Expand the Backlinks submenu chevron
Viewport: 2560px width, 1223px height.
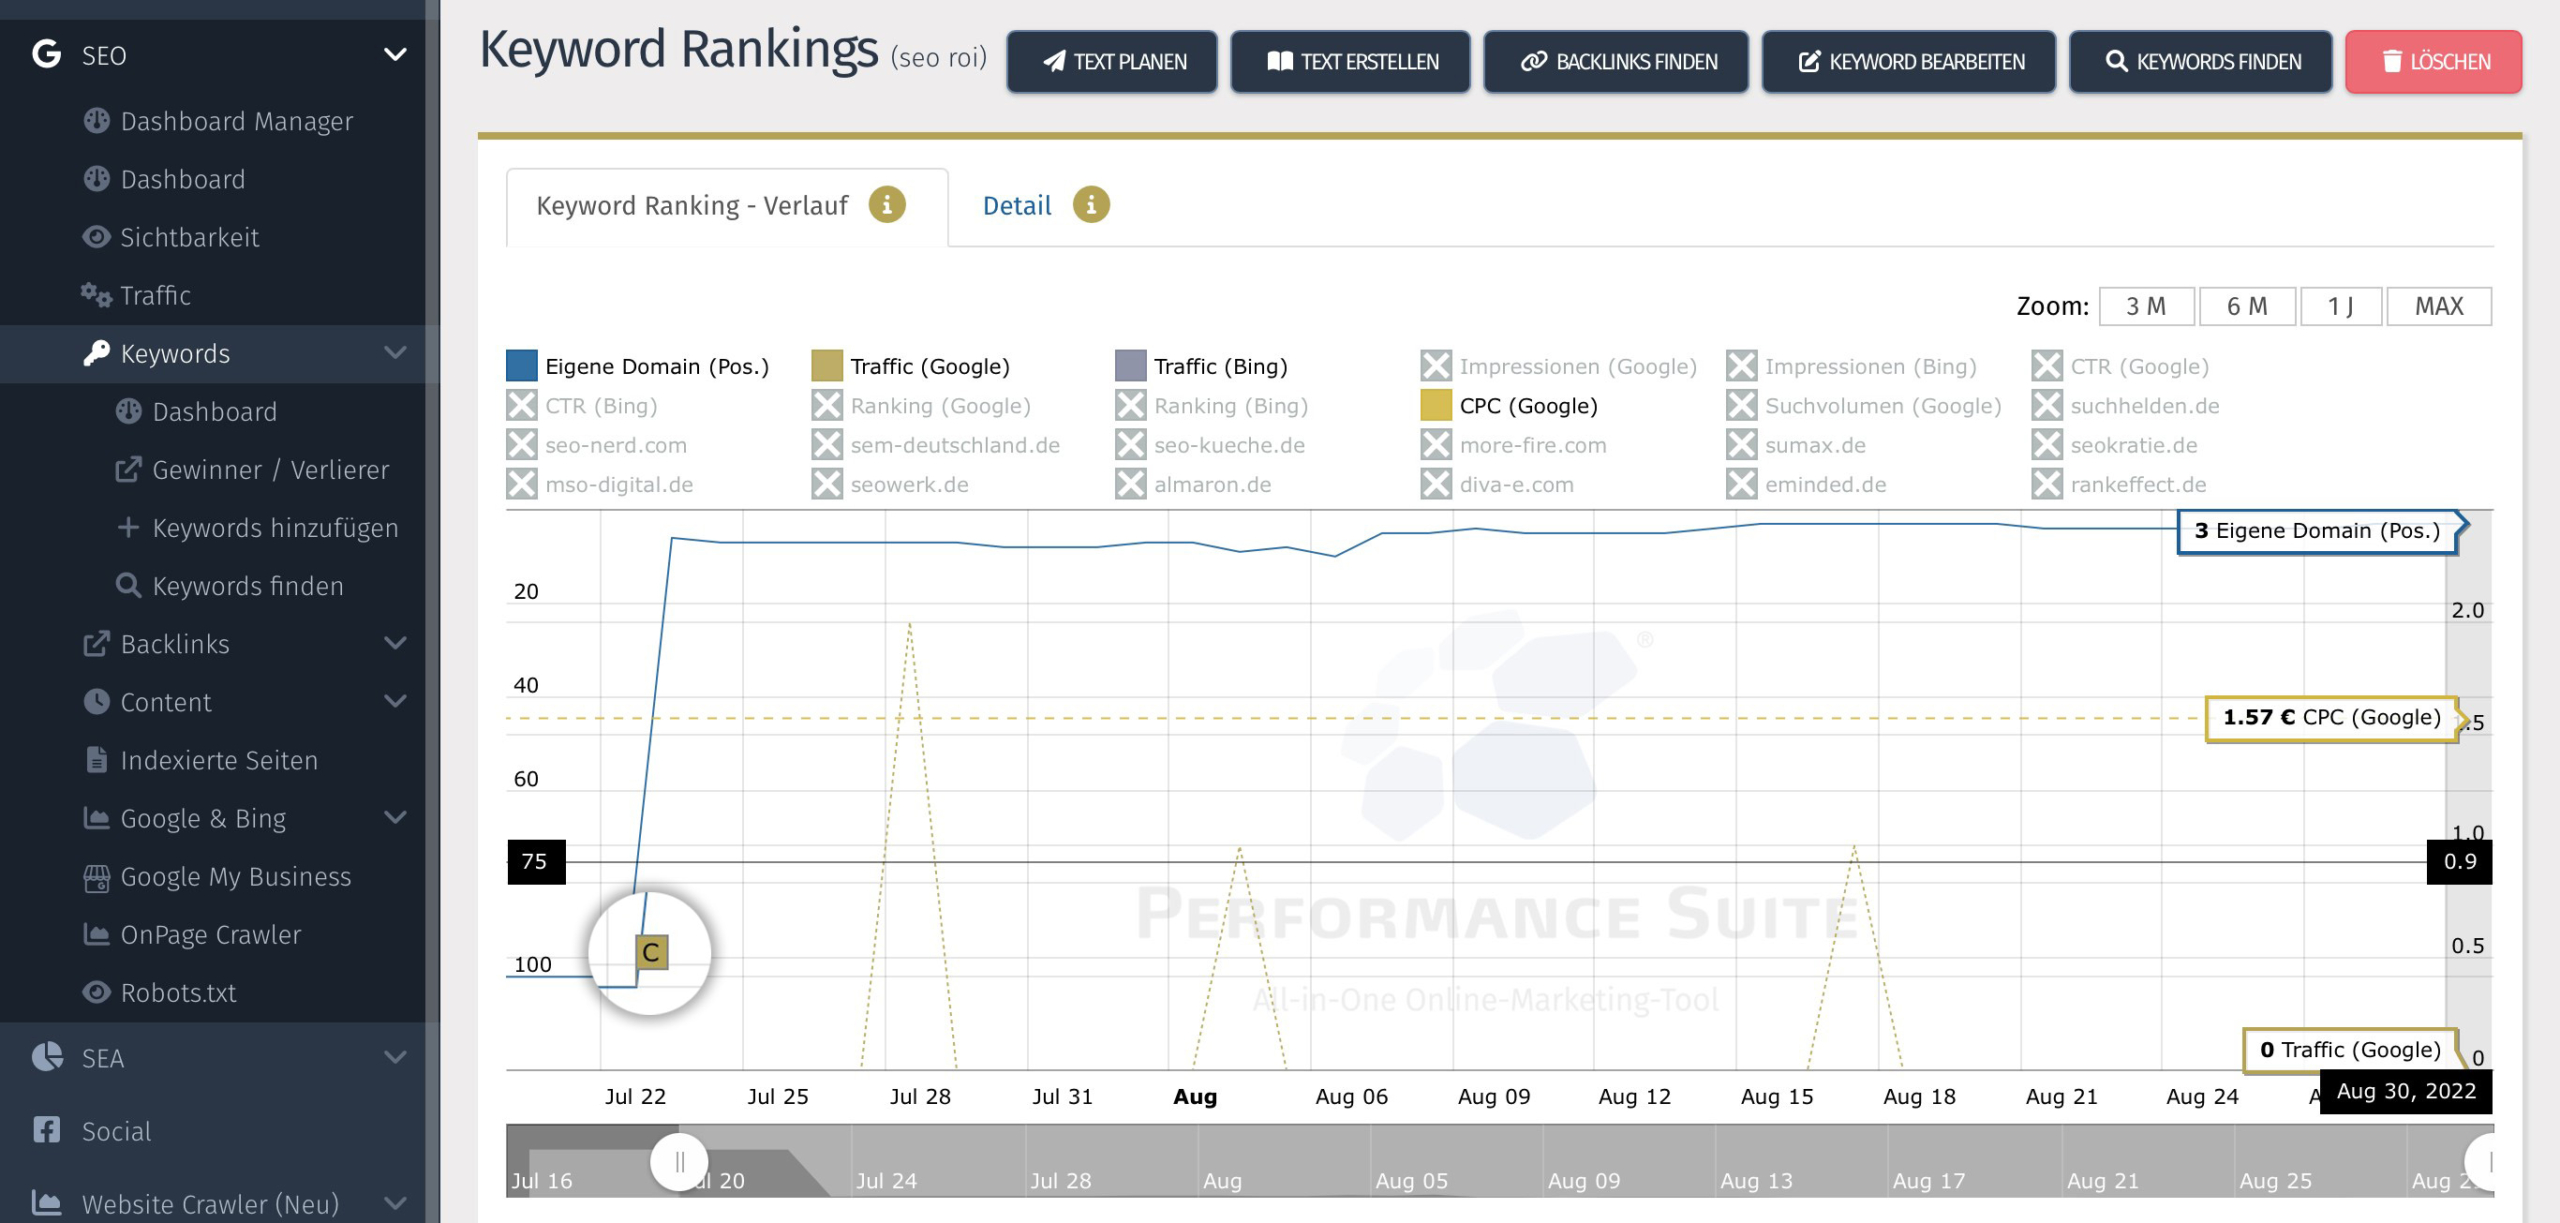pos(396,643)
